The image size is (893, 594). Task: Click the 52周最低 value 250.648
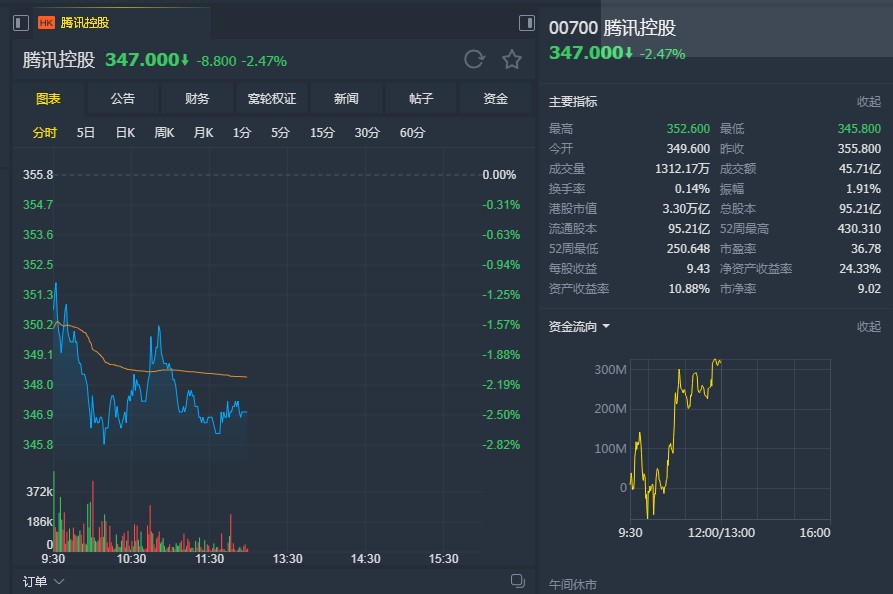tap(688, 249)
